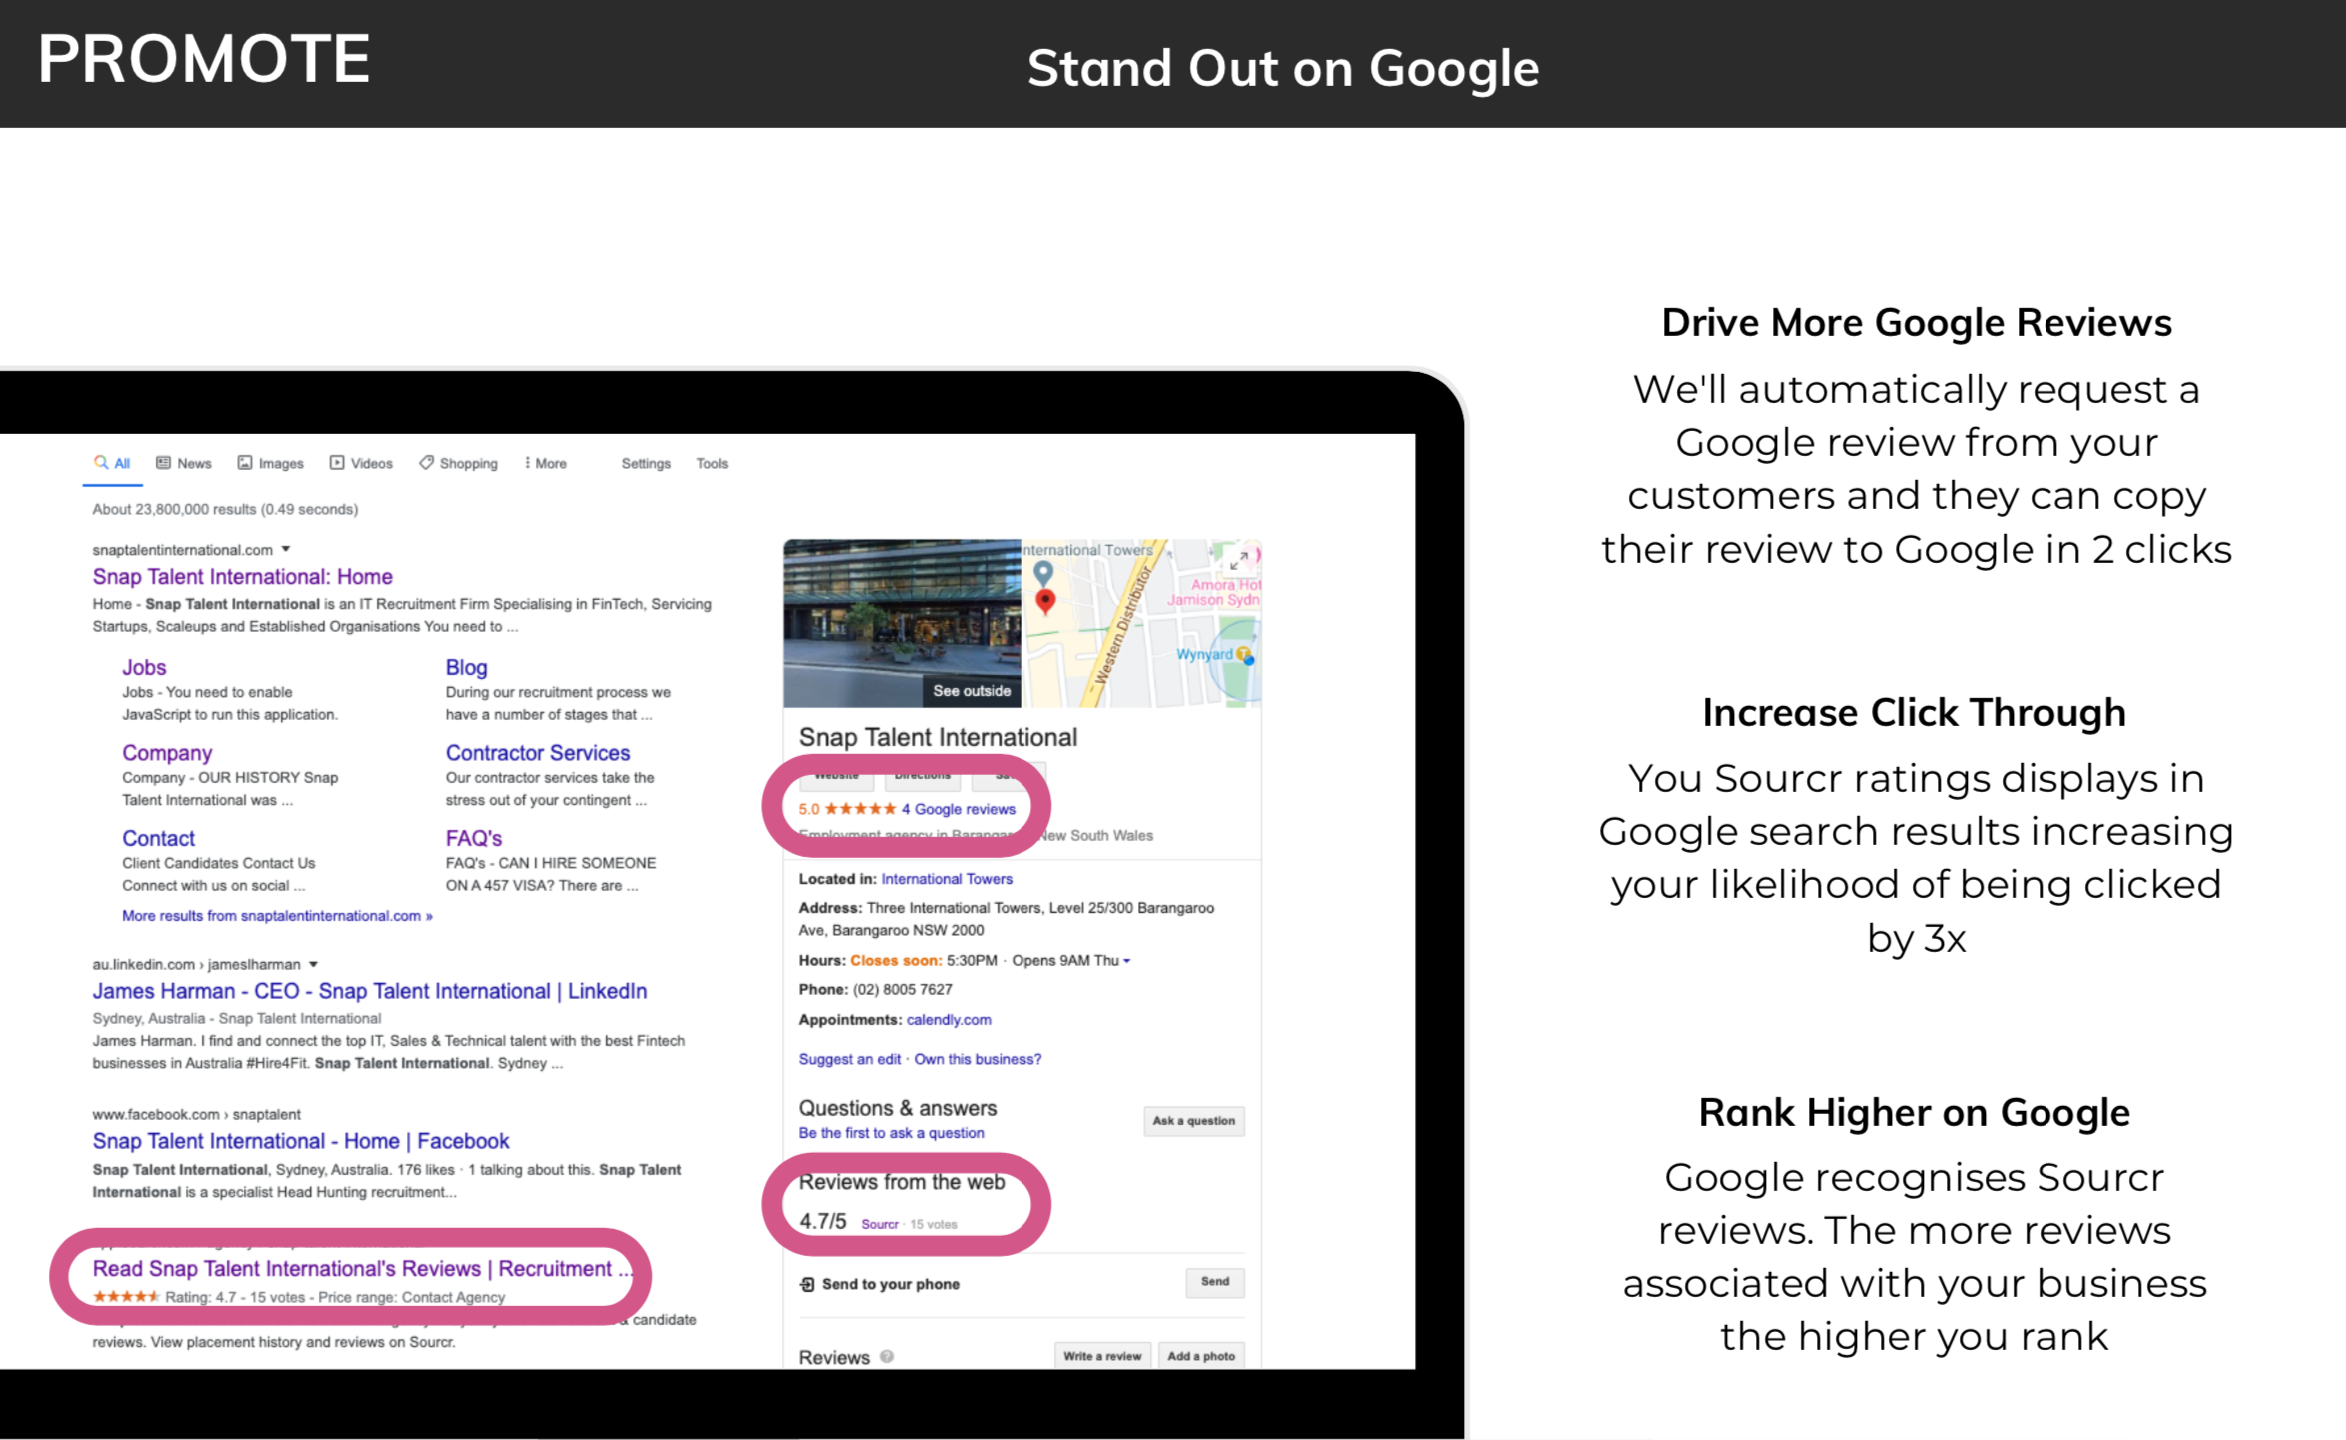This screenshot has height=1440, width=2346.
Task: Click the Ask a question button
Action: tap(1193, 1121)
